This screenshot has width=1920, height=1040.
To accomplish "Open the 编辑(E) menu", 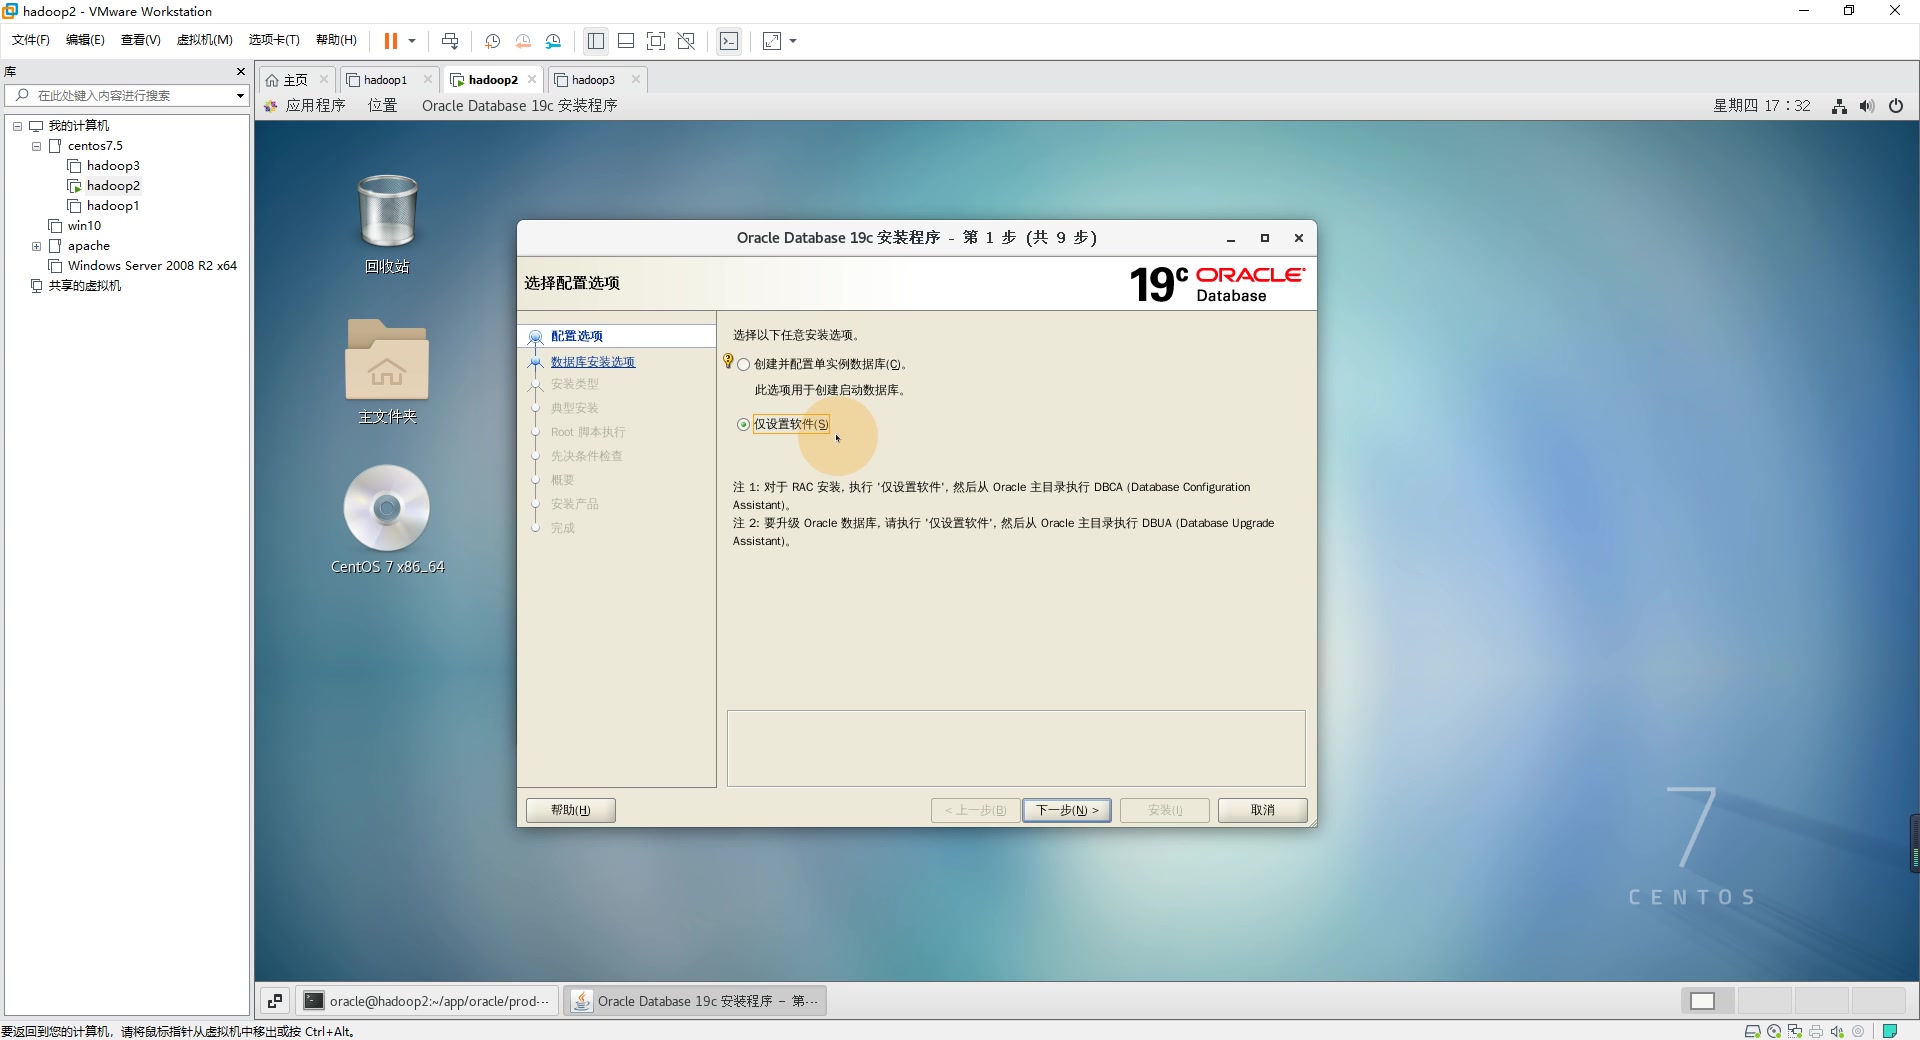I will [85, 40].
